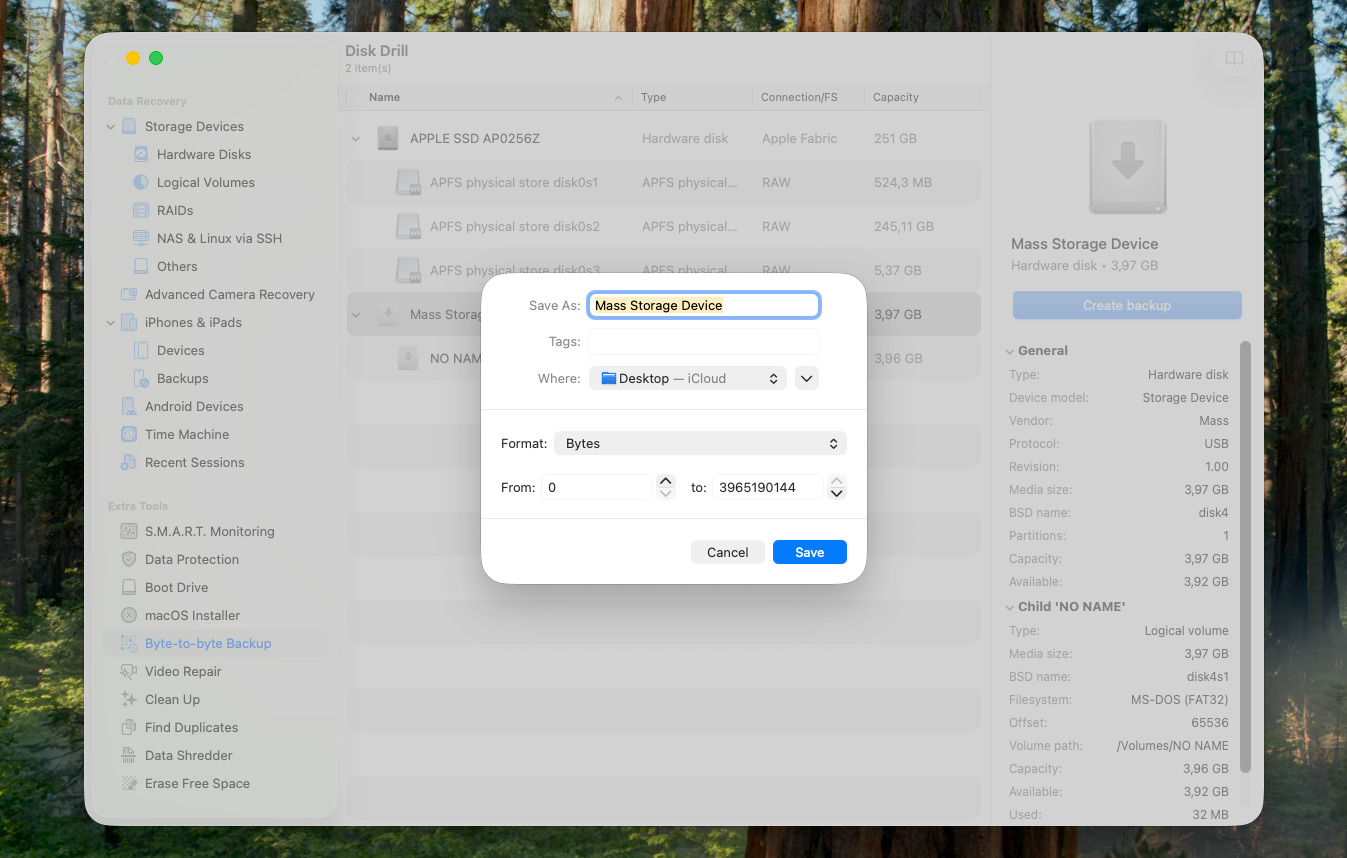
Task: Select the Time Machine sidebar item
Action: [x=214, y=435]
